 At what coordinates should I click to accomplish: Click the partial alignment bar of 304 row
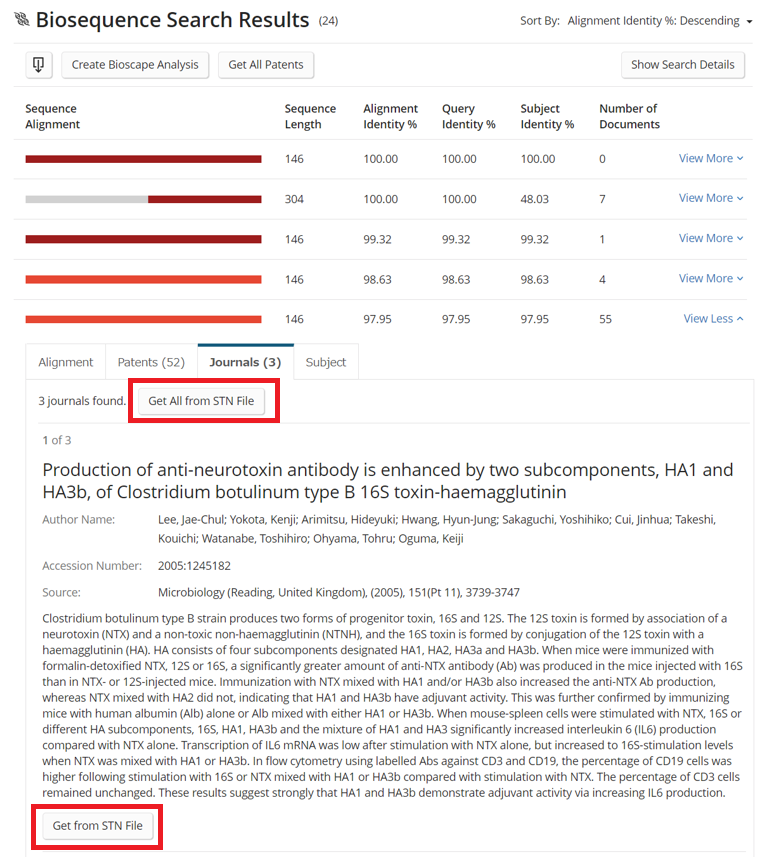coord(143,199)
